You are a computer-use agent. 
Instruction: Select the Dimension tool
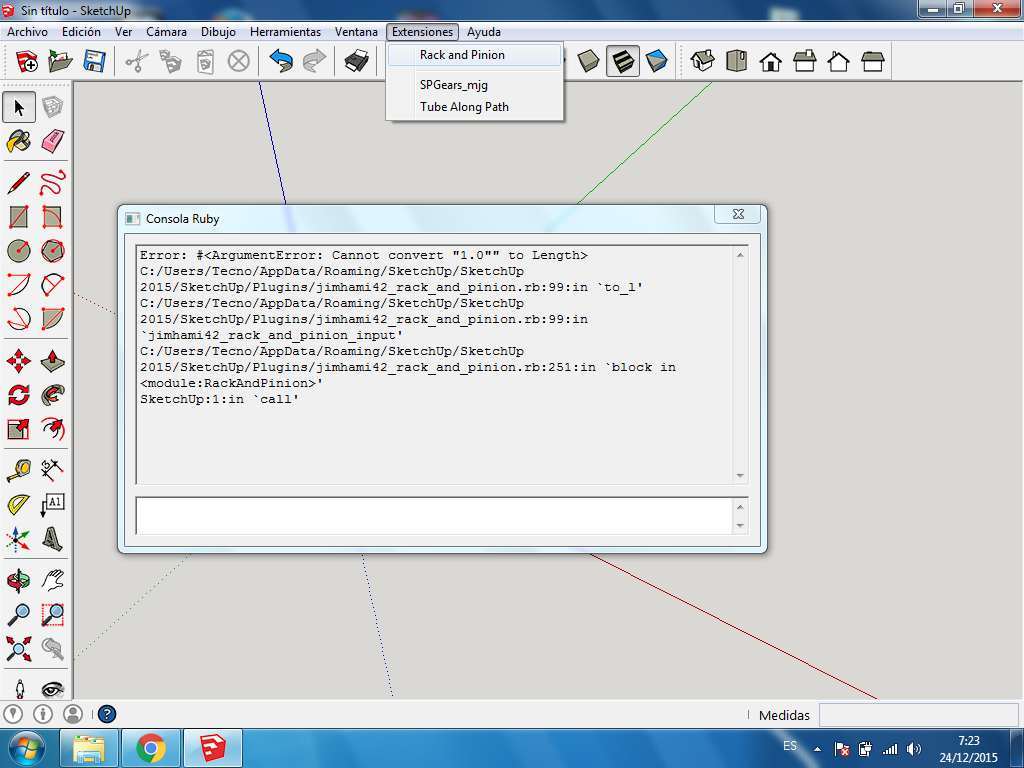coord(52,470)
